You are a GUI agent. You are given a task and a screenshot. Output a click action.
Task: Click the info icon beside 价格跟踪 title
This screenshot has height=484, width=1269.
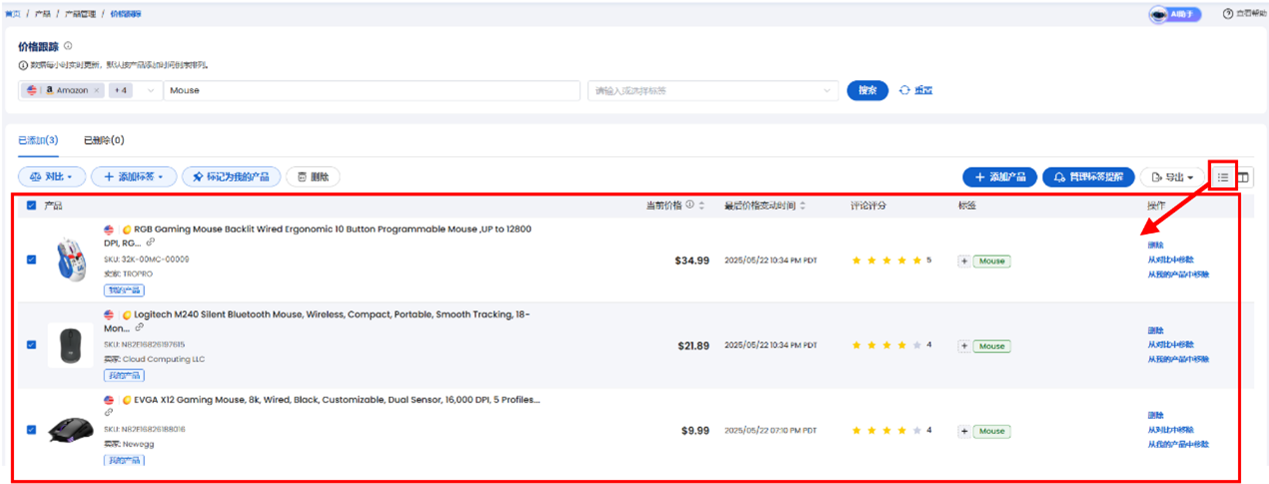68,46
